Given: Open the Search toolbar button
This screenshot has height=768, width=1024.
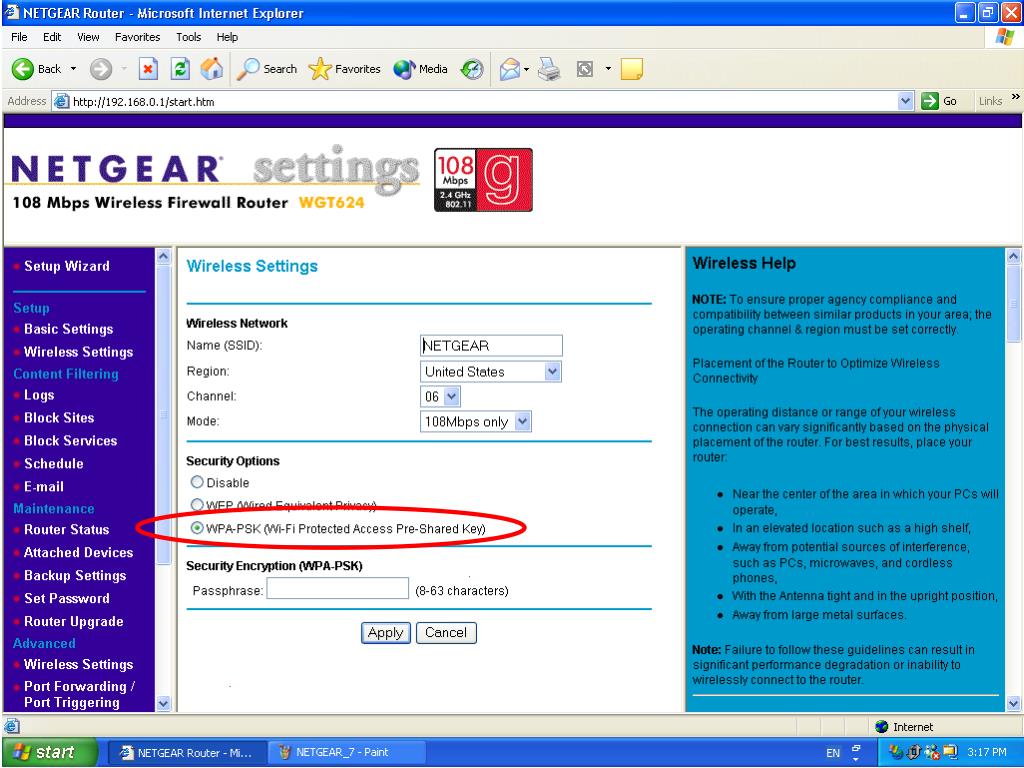Looking at the screenshot, I should tap(267, 69).
